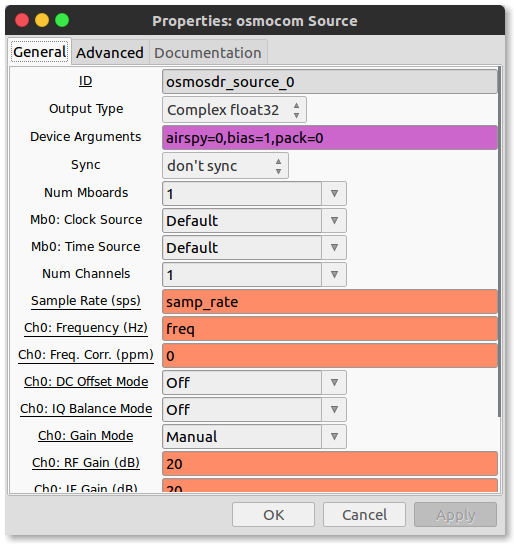
Task: Click the ID field osmosdr_source_0
Action: tap(329, 82)
